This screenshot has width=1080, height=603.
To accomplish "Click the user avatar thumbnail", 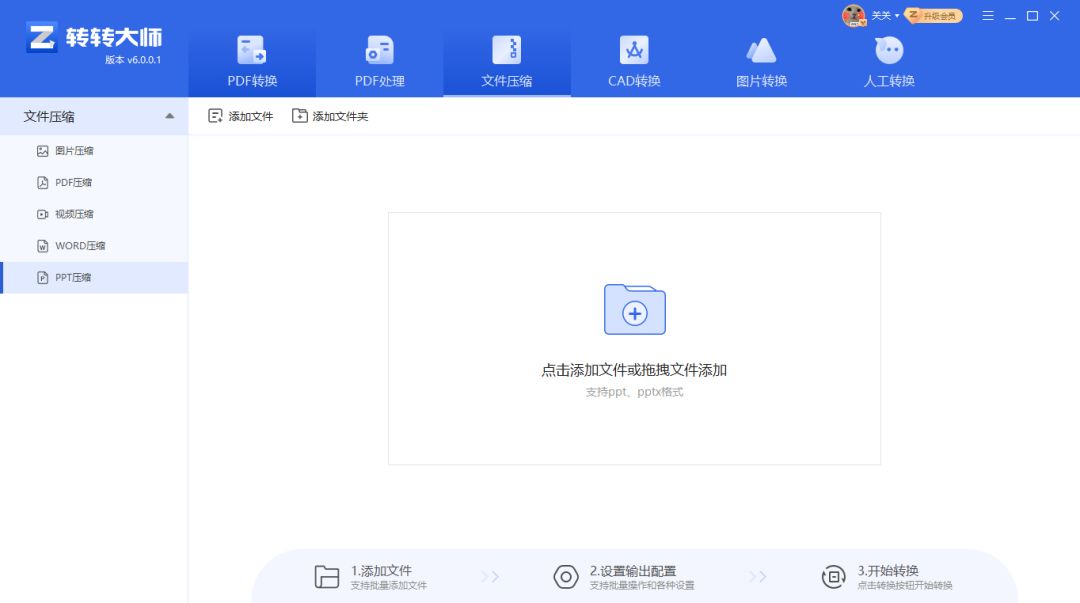I will tap(854, 15).
